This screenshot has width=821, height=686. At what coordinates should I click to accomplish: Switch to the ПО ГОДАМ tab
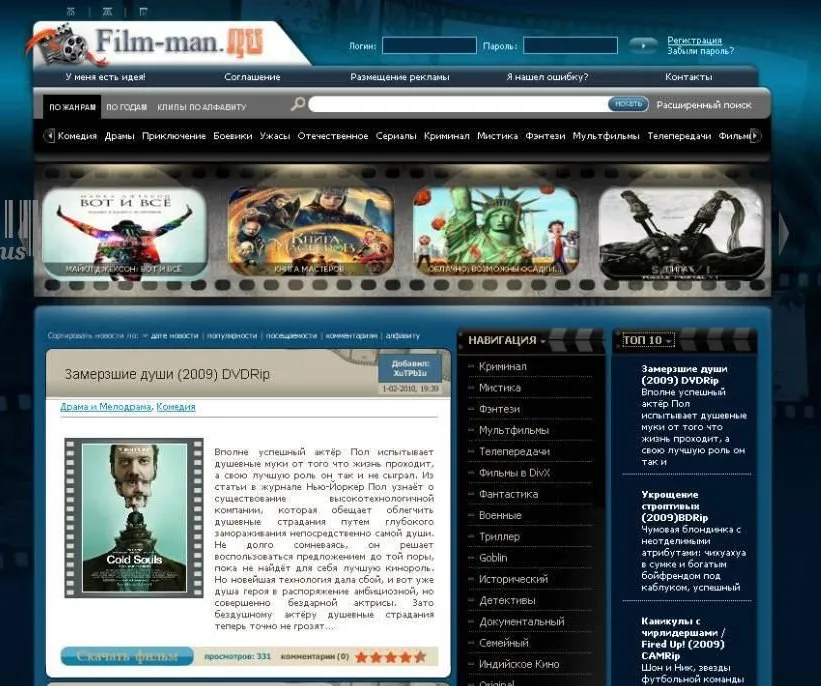tap(127, 107)
